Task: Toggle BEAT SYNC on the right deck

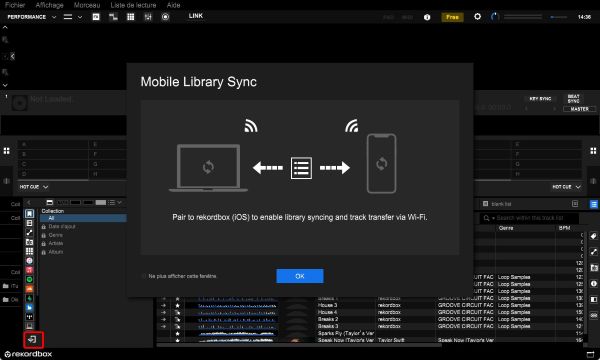Action: point(573,99)
